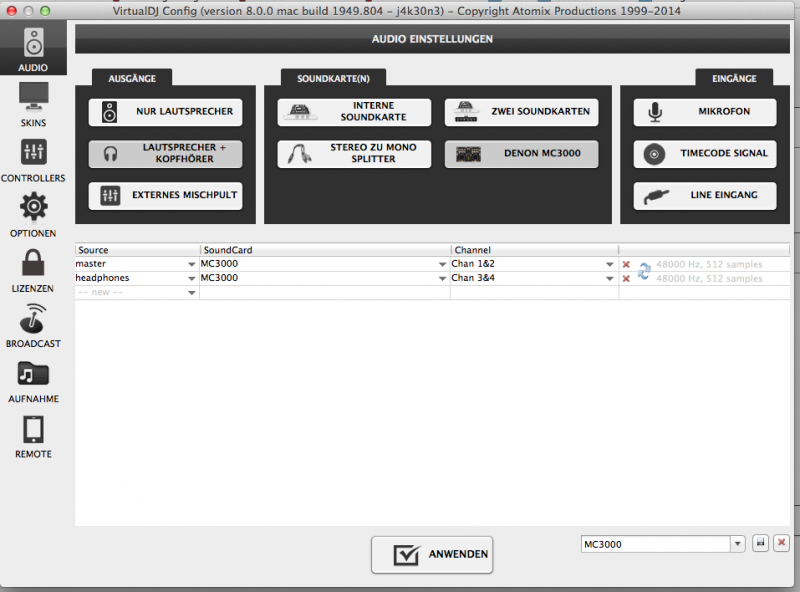Click the Anwenden apply button
The width and height of the screenshot is (800, 592).
pyautogui.click(x=432, y=554)
